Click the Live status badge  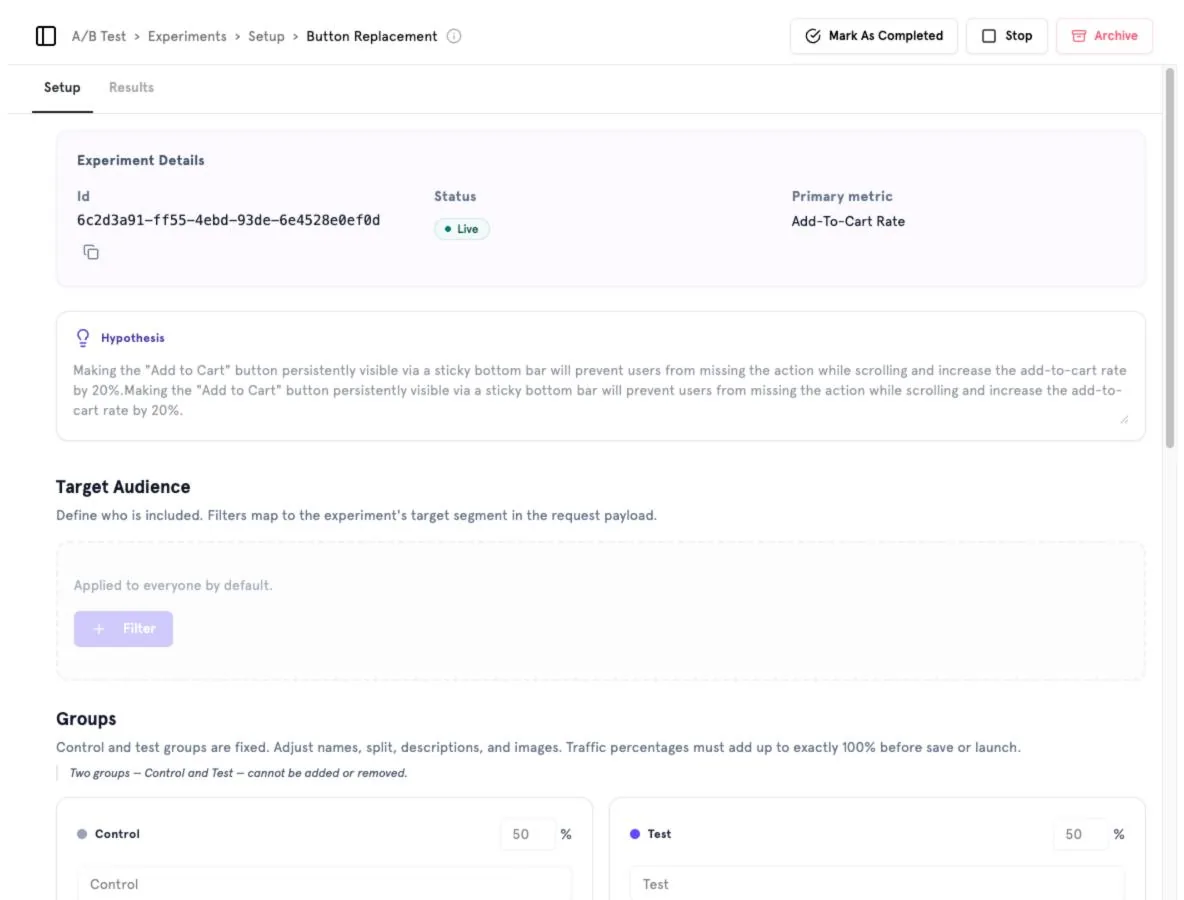(x=461, y=229)
